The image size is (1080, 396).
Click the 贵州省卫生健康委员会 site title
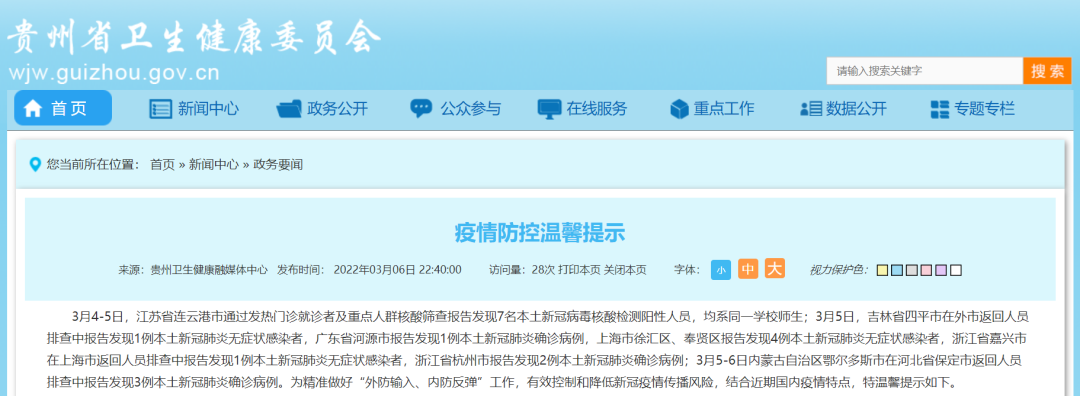[x=194, y=37]
